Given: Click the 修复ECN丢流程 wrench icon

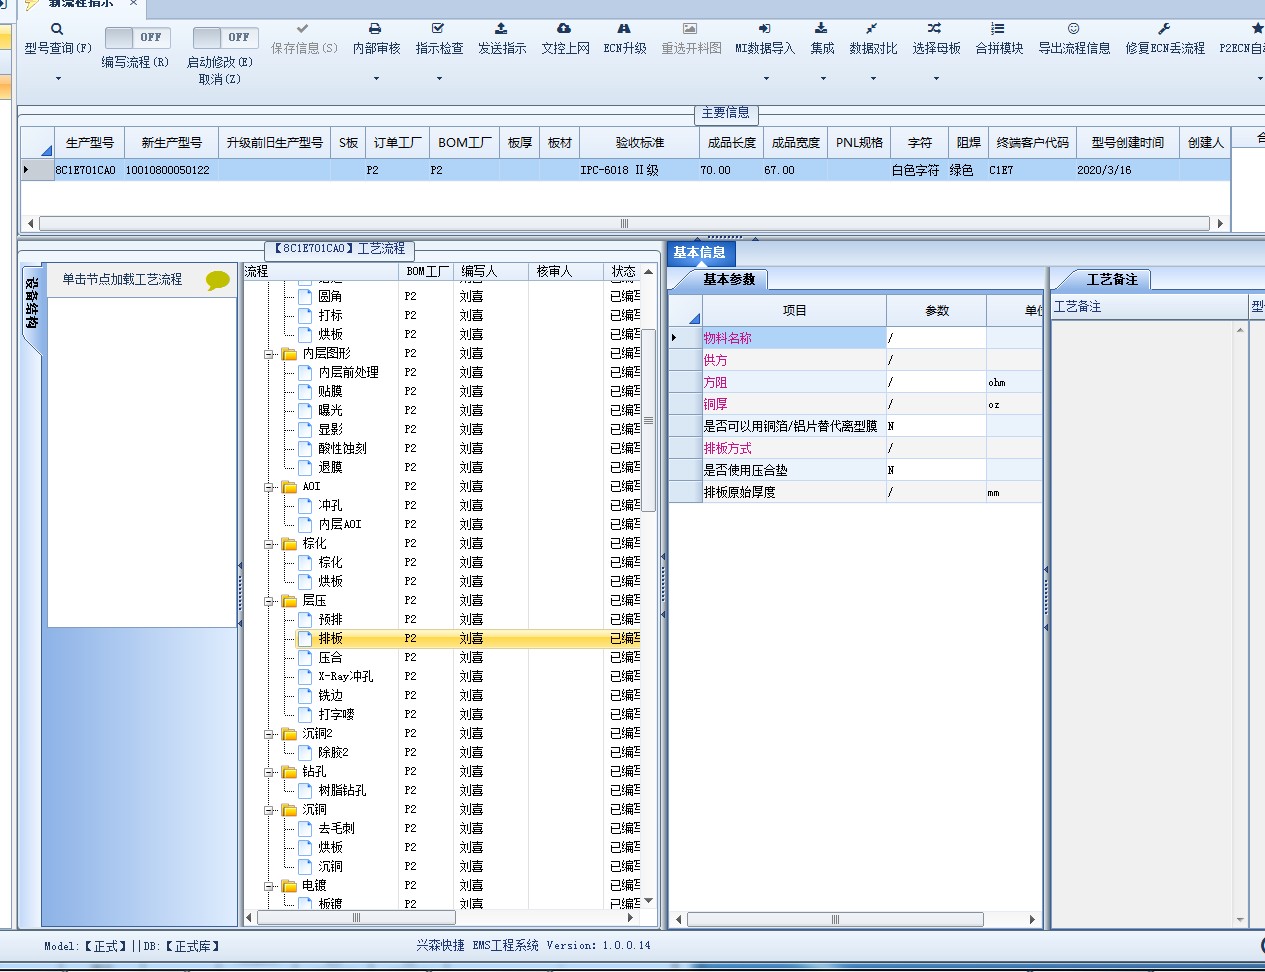Looking at the screenshot, I should click(1164, 29).
